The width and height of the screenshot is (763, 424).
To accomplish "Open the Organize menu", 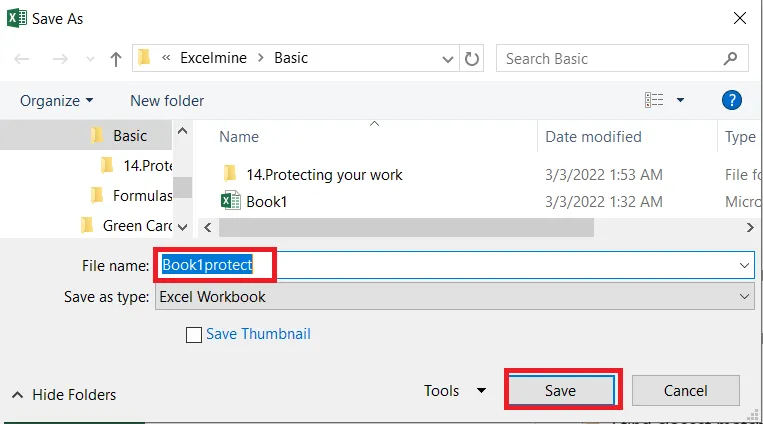I will [56, 101].
